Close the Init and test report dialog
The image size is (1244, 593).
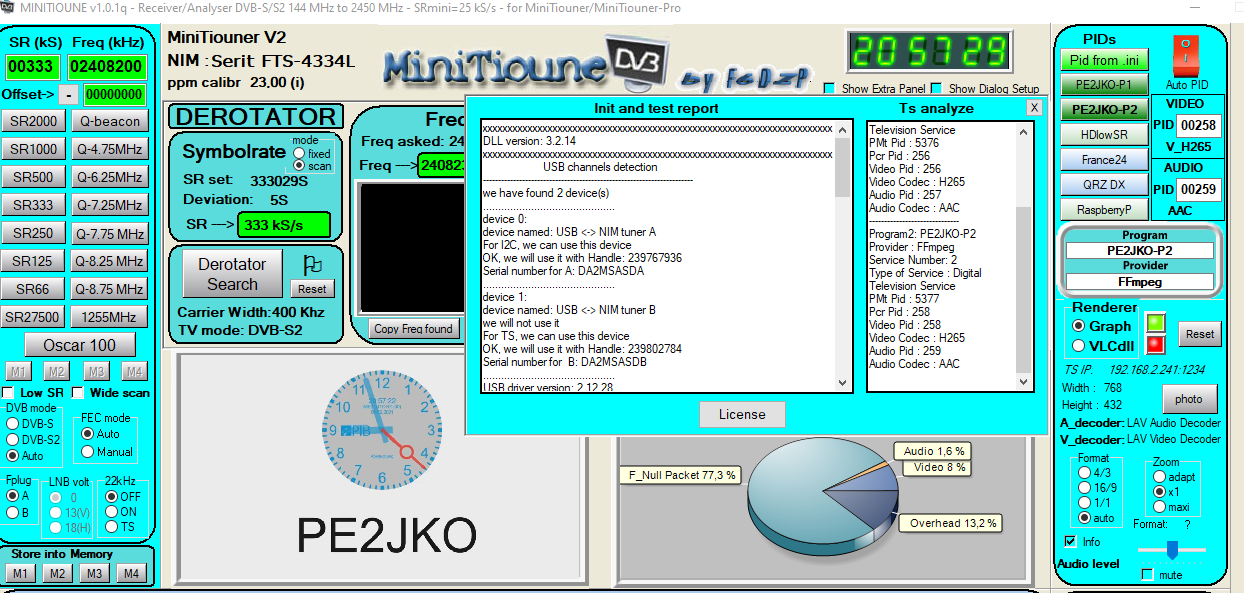pyautogui.click(x=1034, y=107)
